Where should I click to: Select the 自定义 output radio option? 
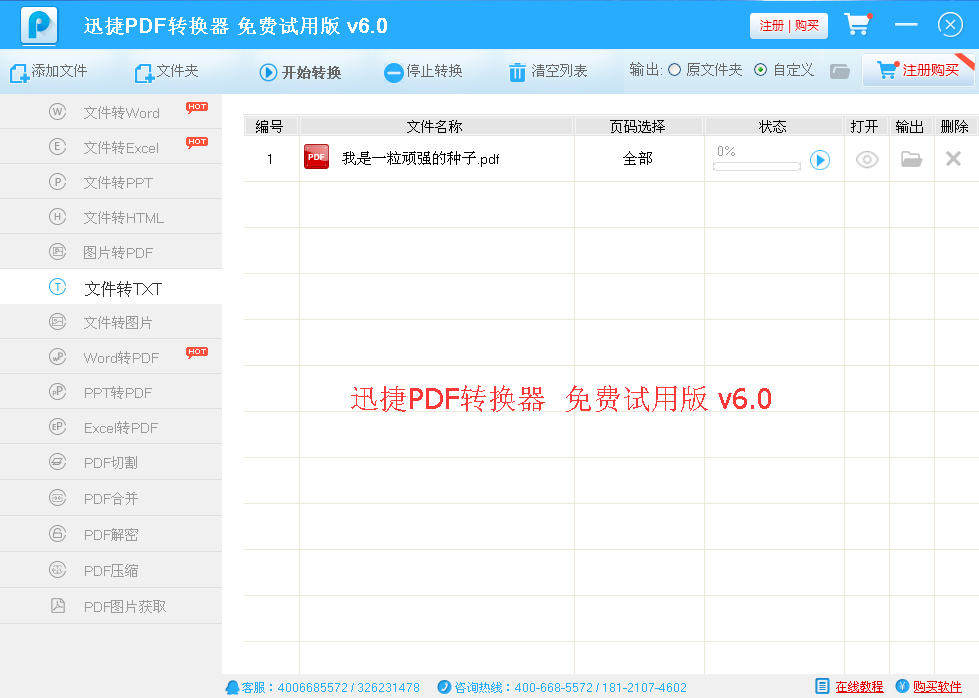784,70
